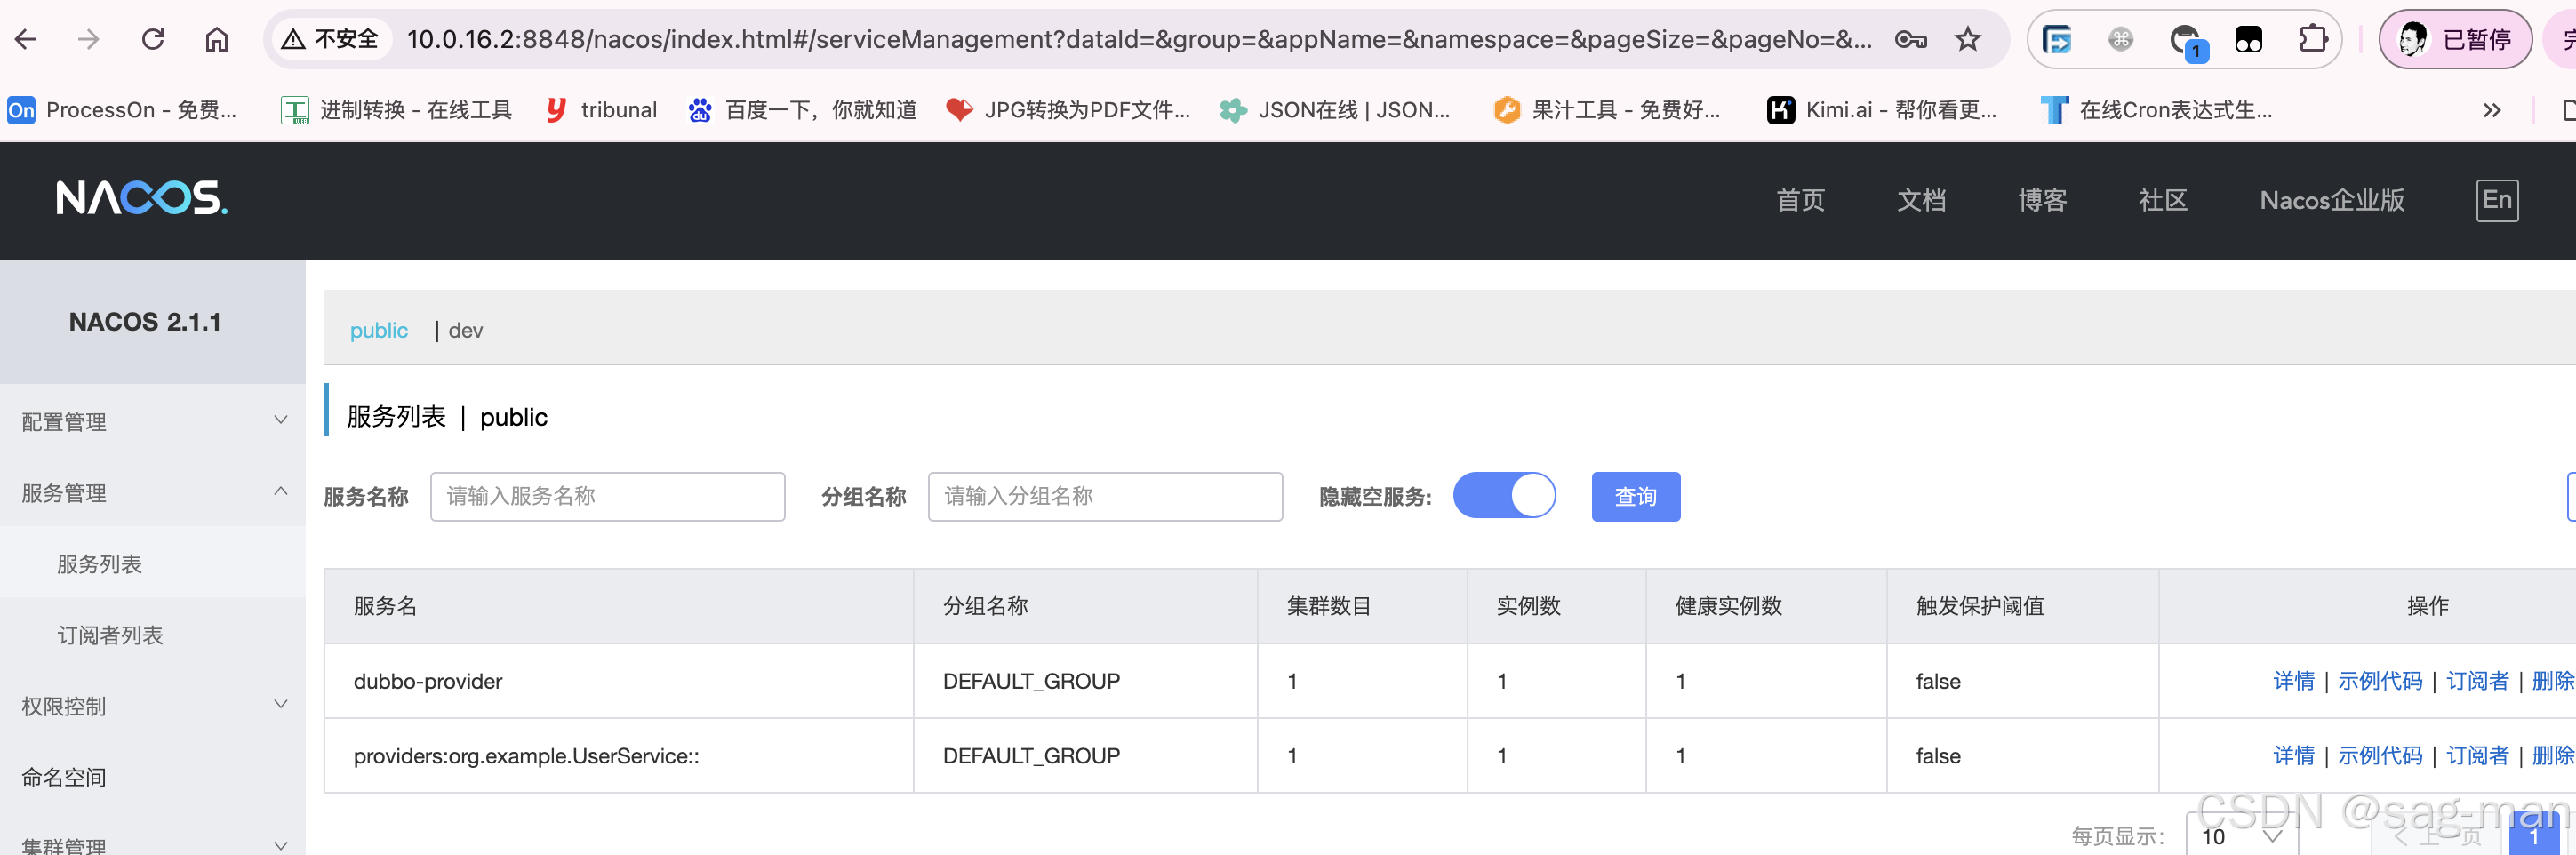Expand 权限控制 sidebar menu

(x=153, y=706)
